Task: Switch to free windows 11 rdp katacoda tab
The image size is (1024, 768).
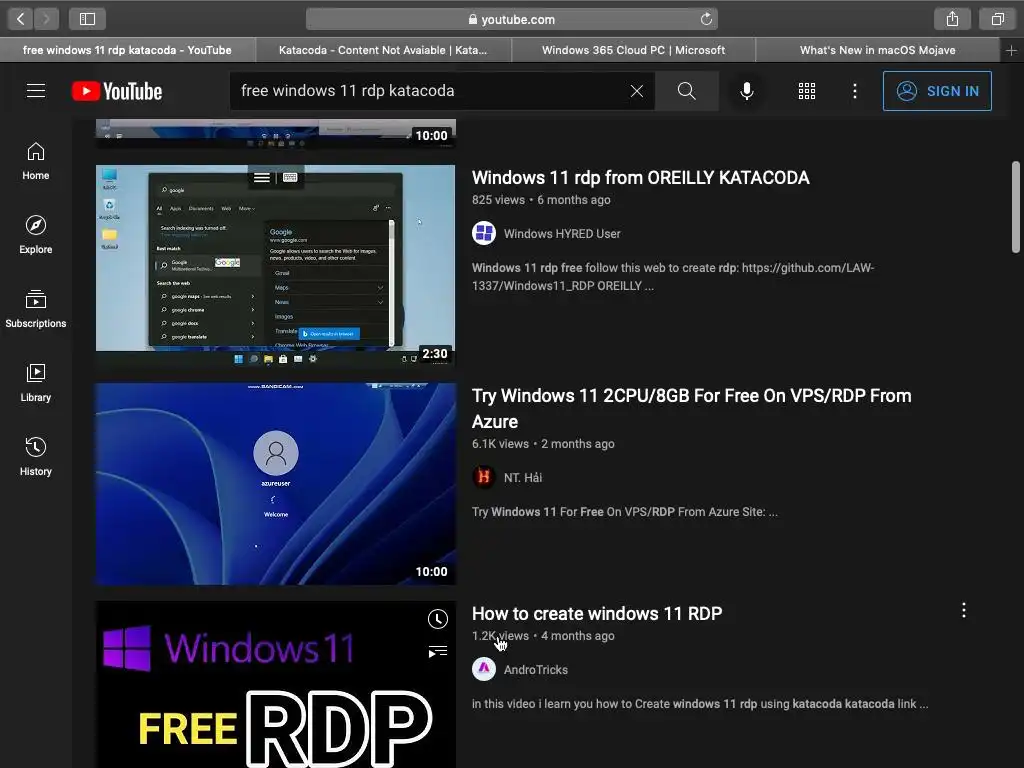Action: coord(127,50)
